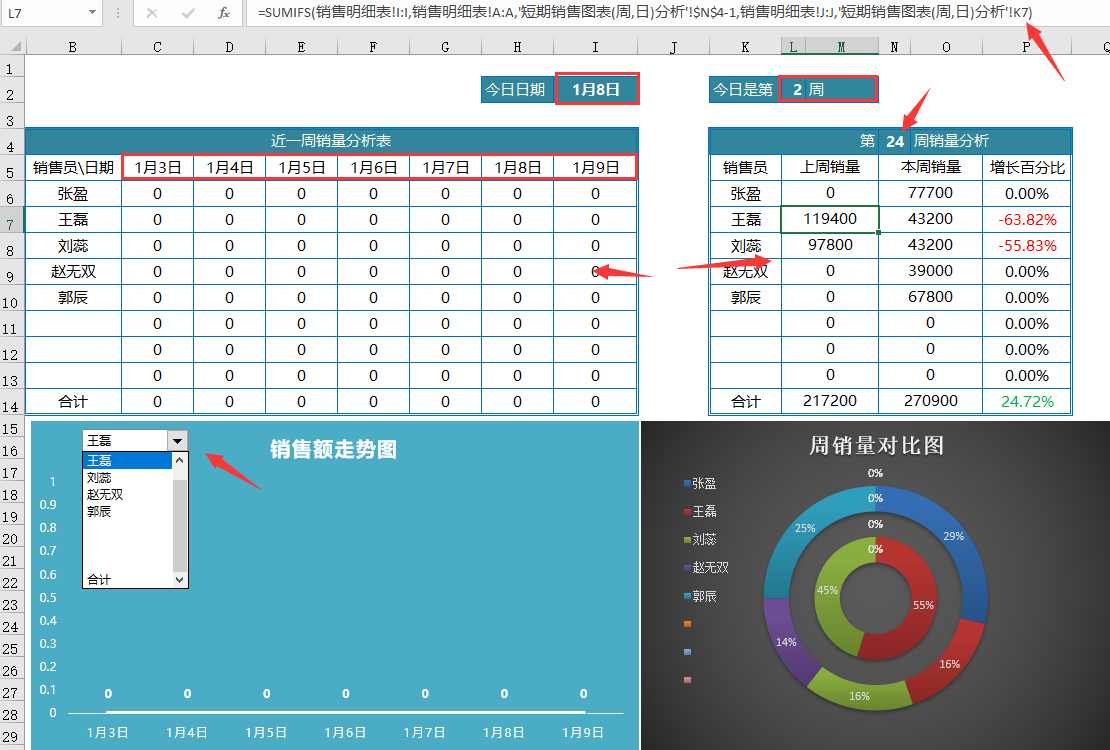Select the 217200 total cell
Viewport: 1110px width, 750px height.
(x=830, y=401)
